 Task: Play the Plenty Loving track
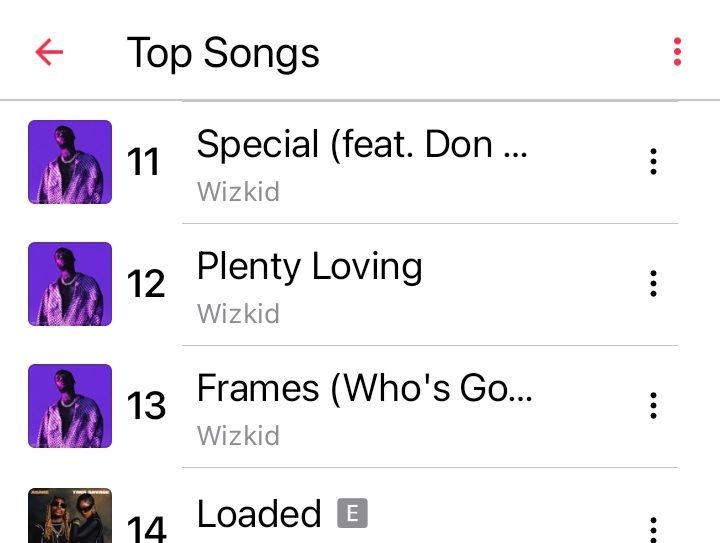tap(309, 267)
